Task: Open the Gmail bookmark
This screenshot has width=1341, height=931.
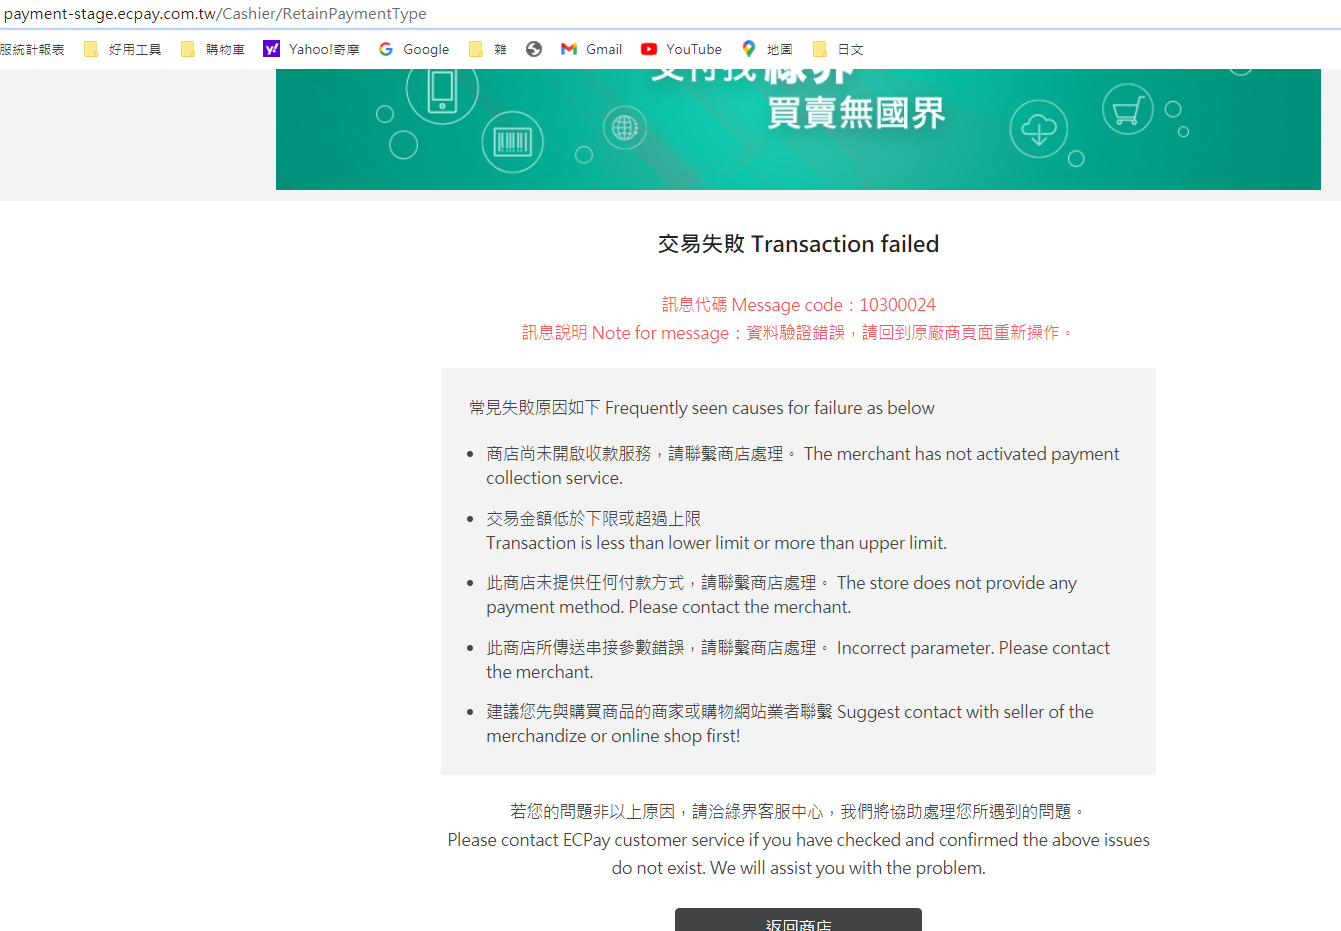Action: click(591, 49)
